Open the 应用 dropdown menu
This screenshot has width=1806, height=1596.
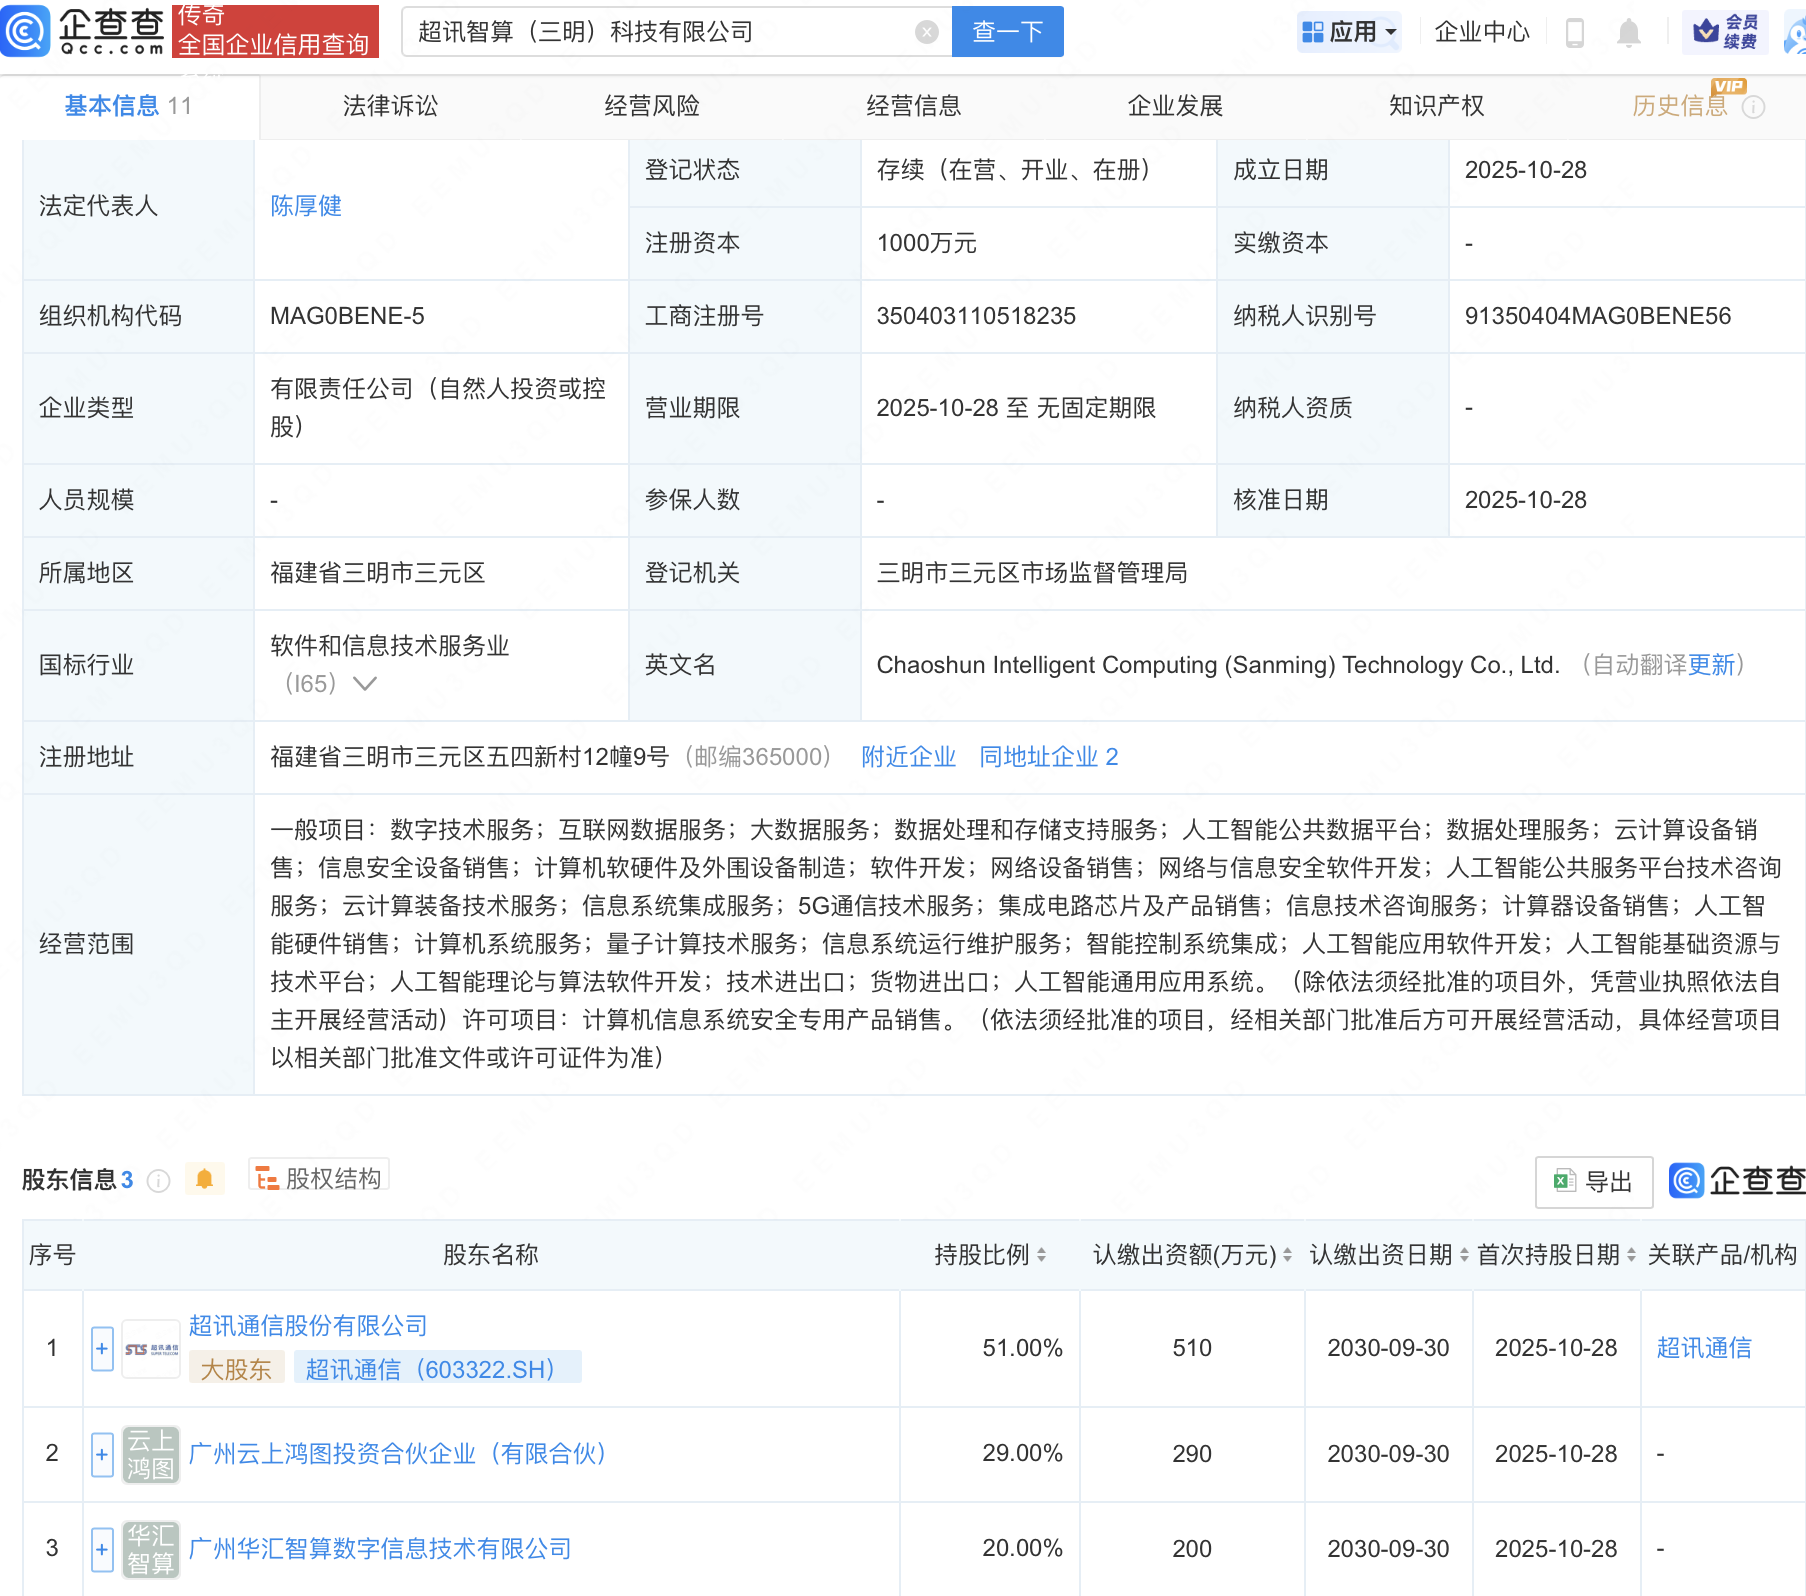1350,31
